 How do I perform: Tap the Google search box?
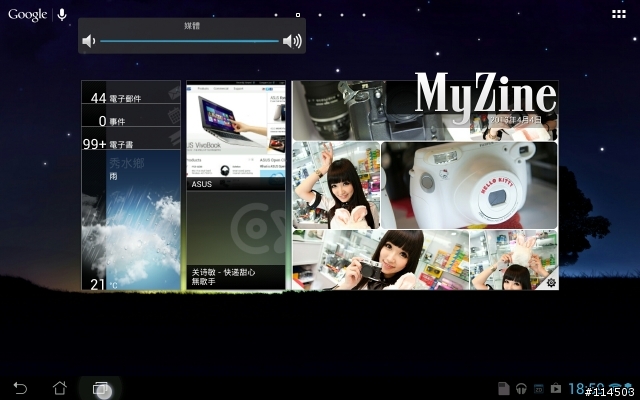tap(28, 15)
